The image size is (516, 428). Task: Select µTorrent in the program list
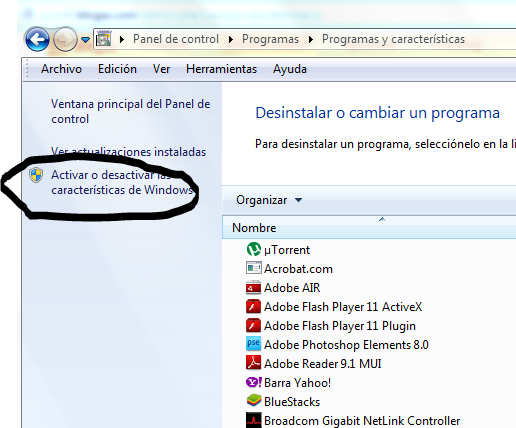[x=287, y=250]
